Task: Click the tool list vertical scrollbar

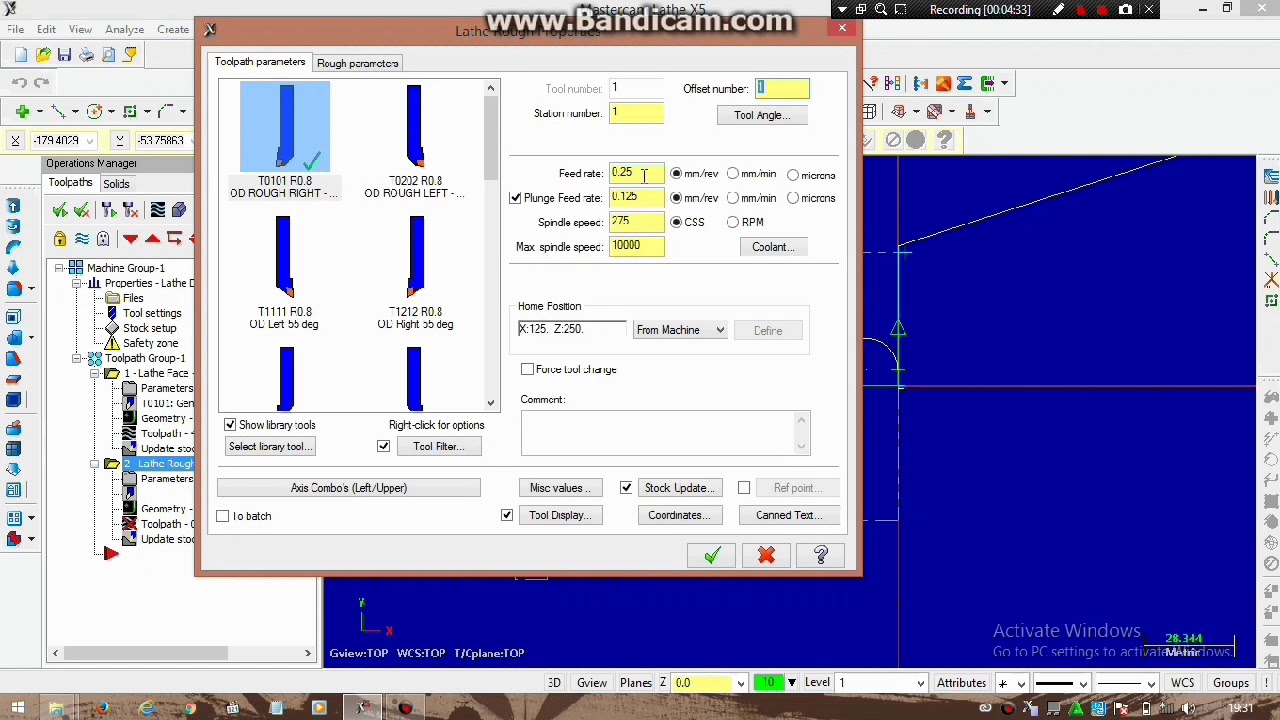Action: [490, 245]
